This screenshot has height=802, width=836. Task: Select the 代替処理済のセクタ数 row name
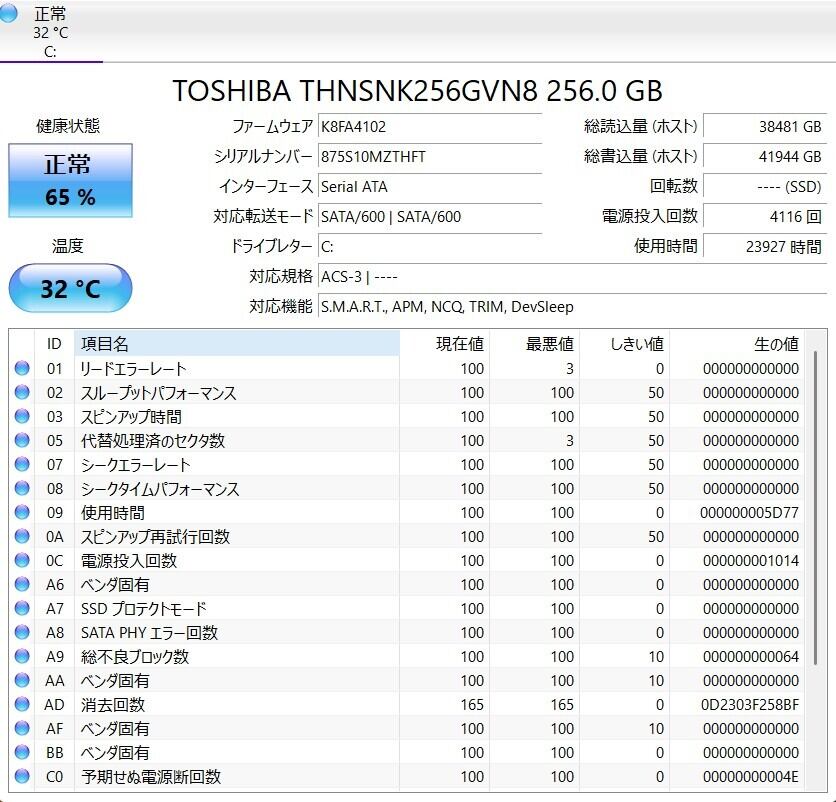tap(152, 440)
